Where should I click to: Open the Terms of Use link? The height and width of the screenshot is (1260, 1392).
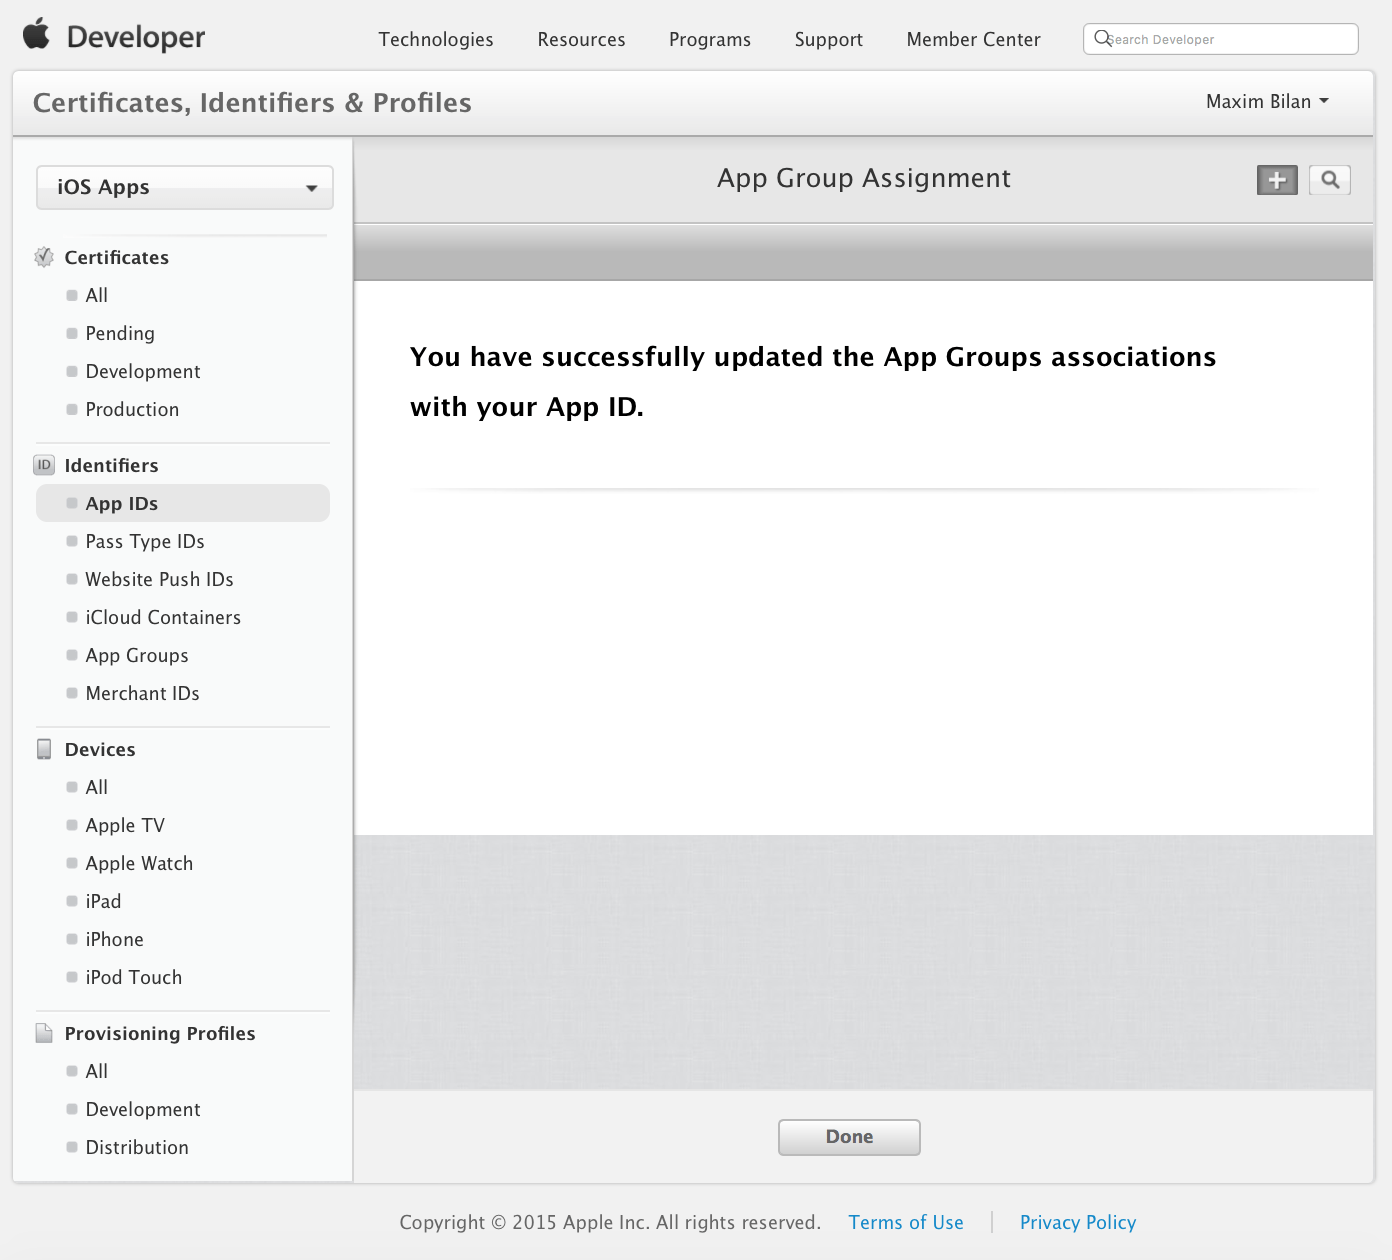point(905,1222)
